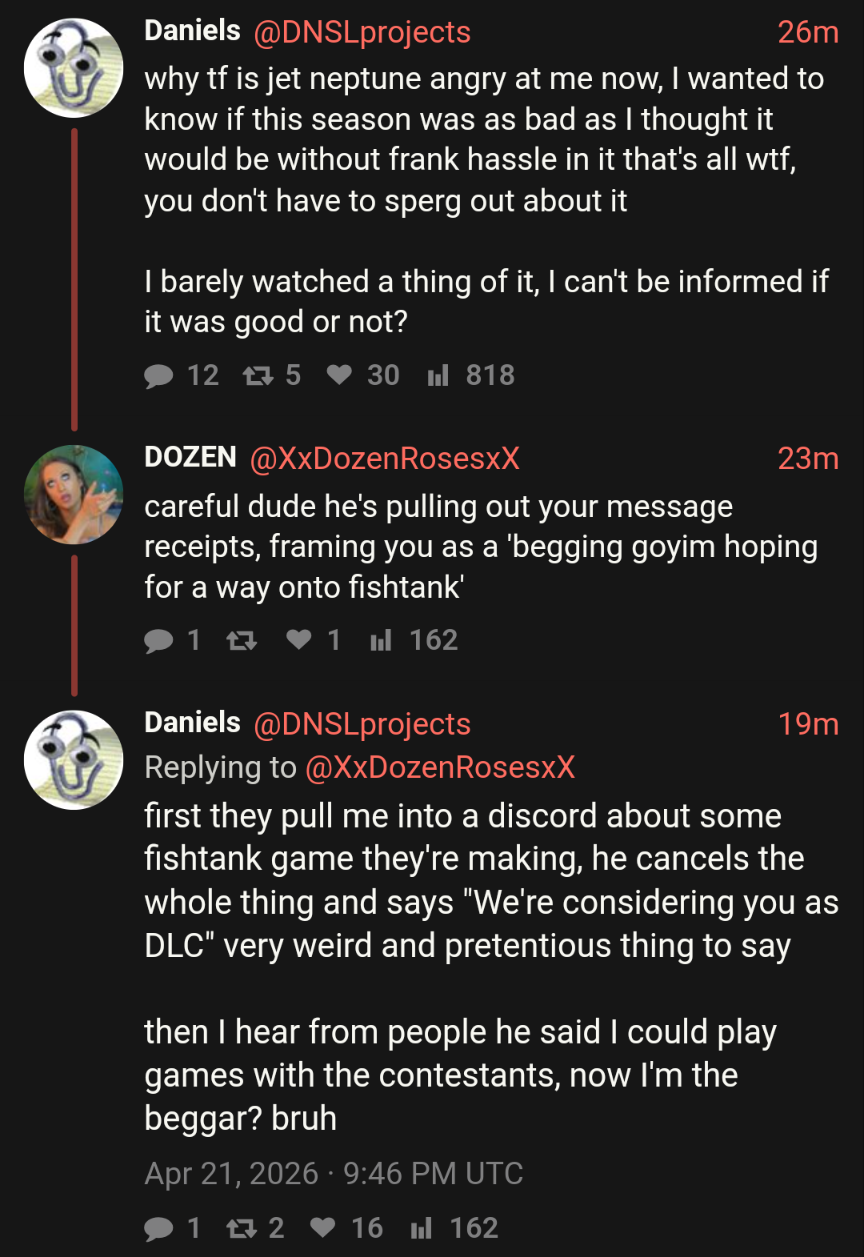Open the 23m timestamp on DOZEN's post
The height and width of the screenshot is (1257, 864).
tap(808, 458)
